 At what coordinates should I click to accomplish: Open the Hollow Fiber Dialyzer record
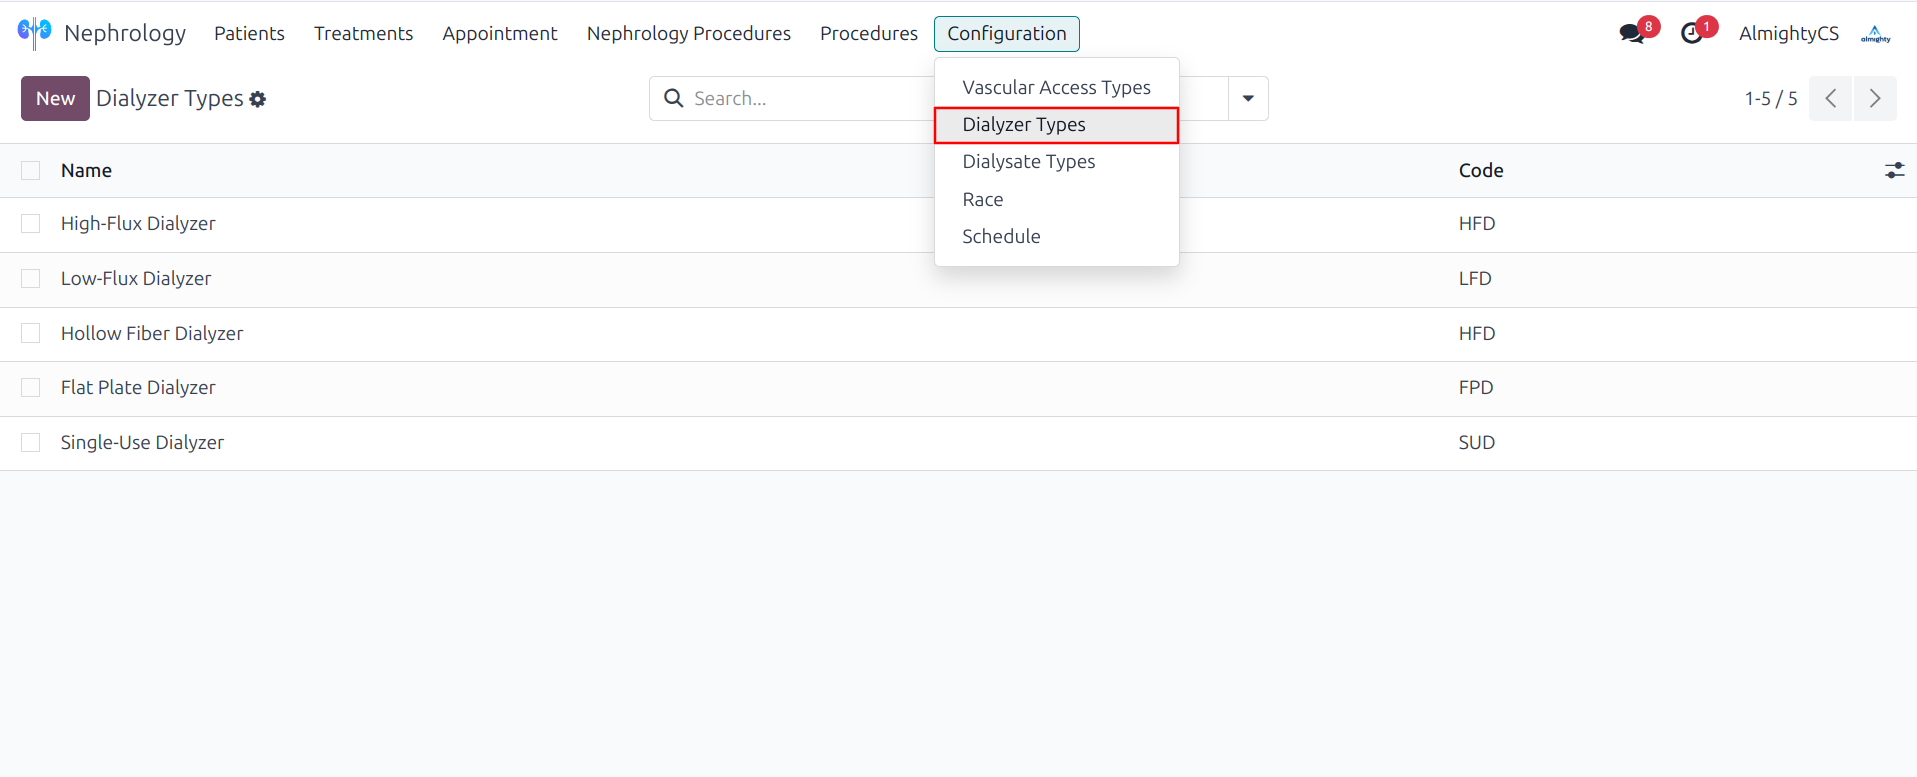[x=152, y=333]
